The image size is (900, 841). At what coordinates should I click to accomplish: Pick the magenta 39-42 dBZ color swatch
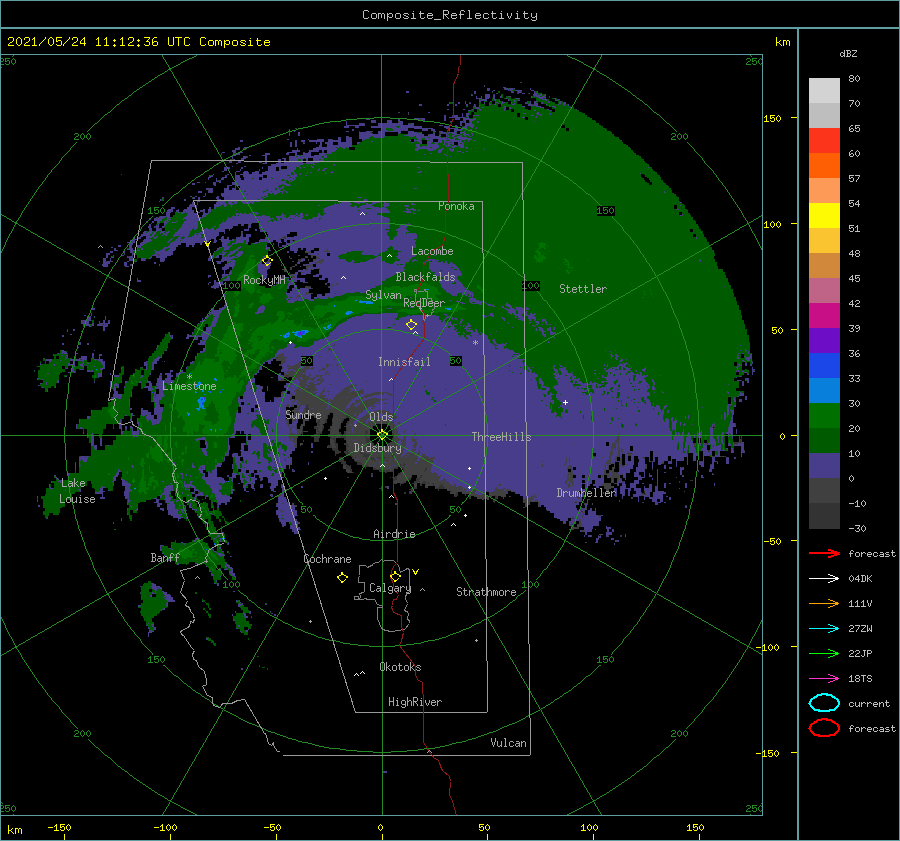click(x=824, y=316)
